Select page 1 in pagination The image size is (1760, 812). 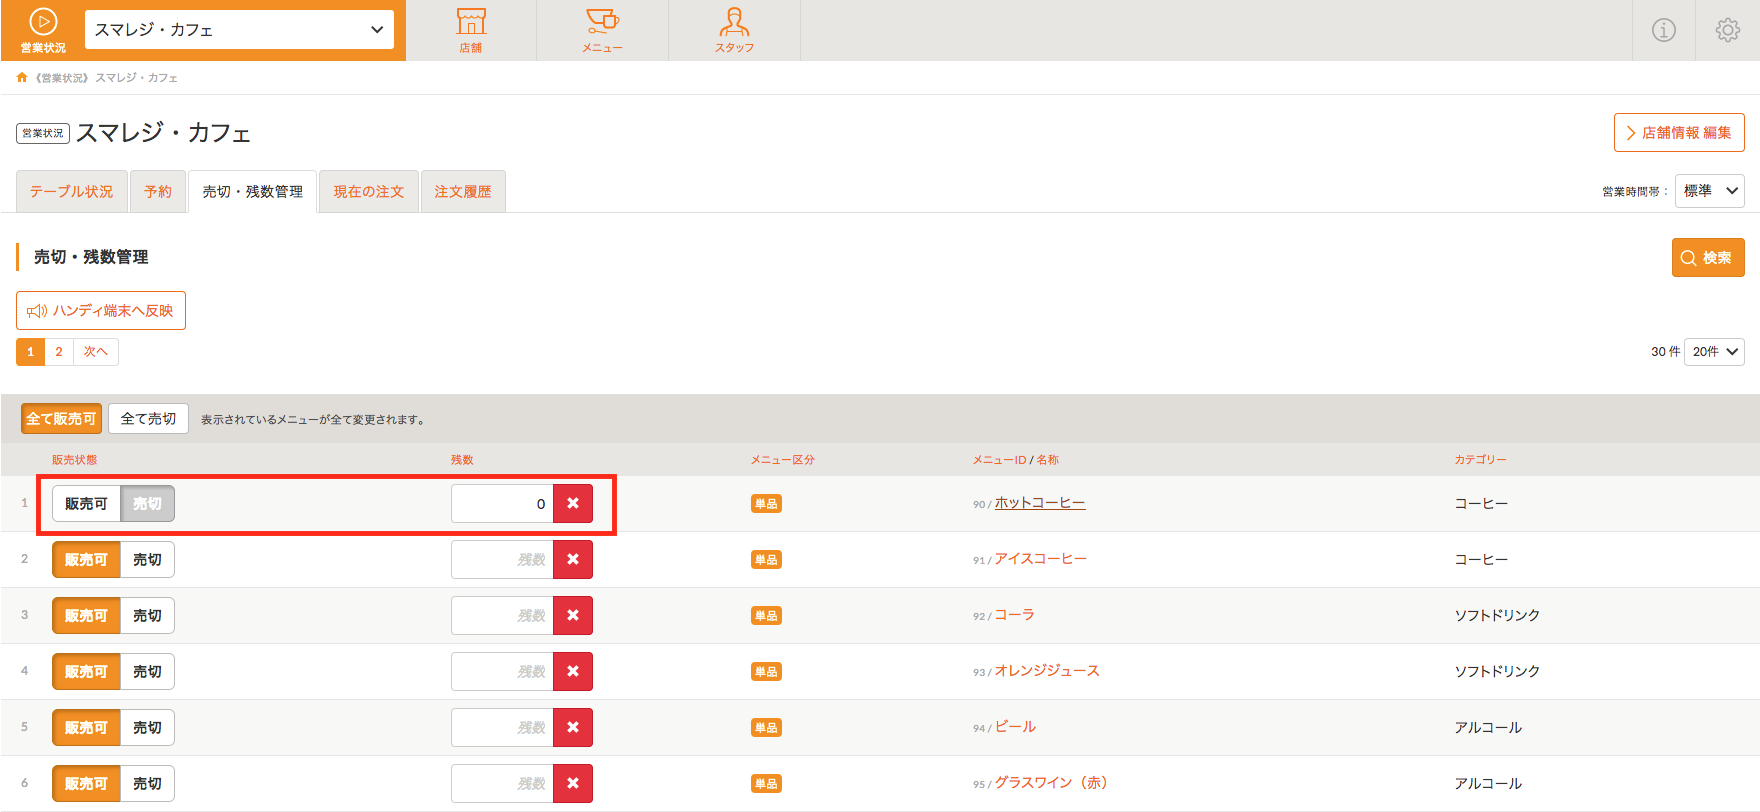(x=30, y=352)
